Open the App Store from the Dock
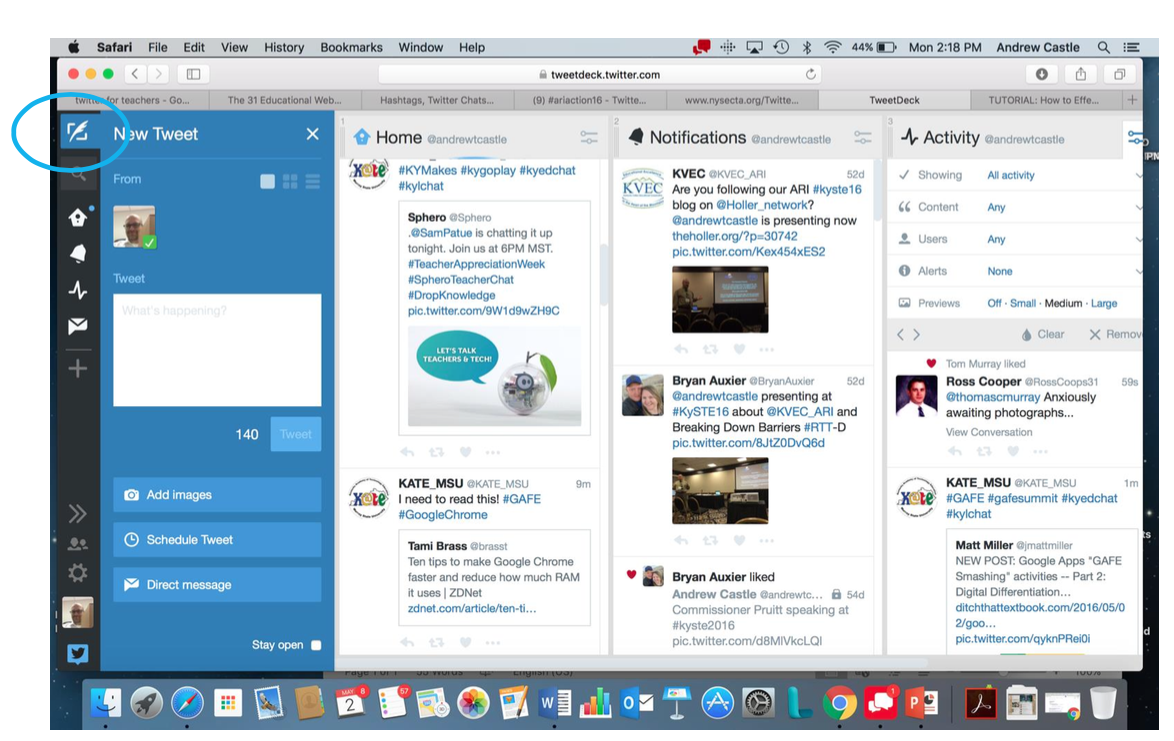The height and width of the screenshot is (741, 1174). (717, 704)
